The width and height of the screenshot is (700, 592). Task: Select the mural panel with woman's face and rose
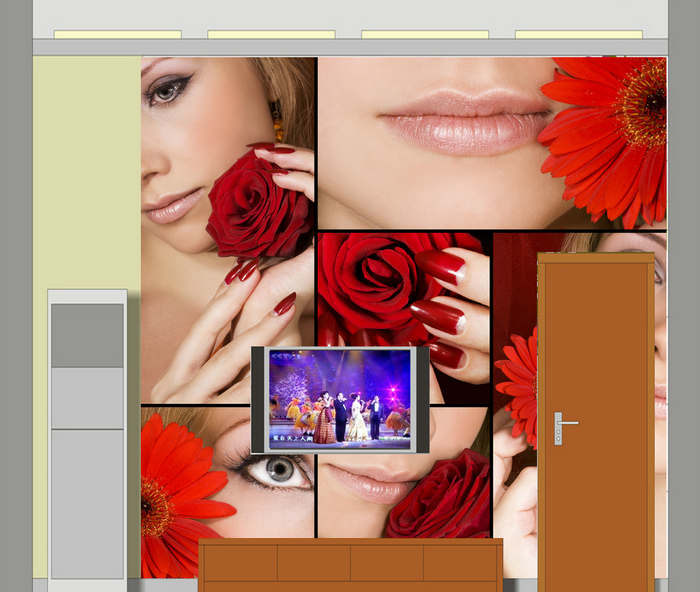coord(228,230)
